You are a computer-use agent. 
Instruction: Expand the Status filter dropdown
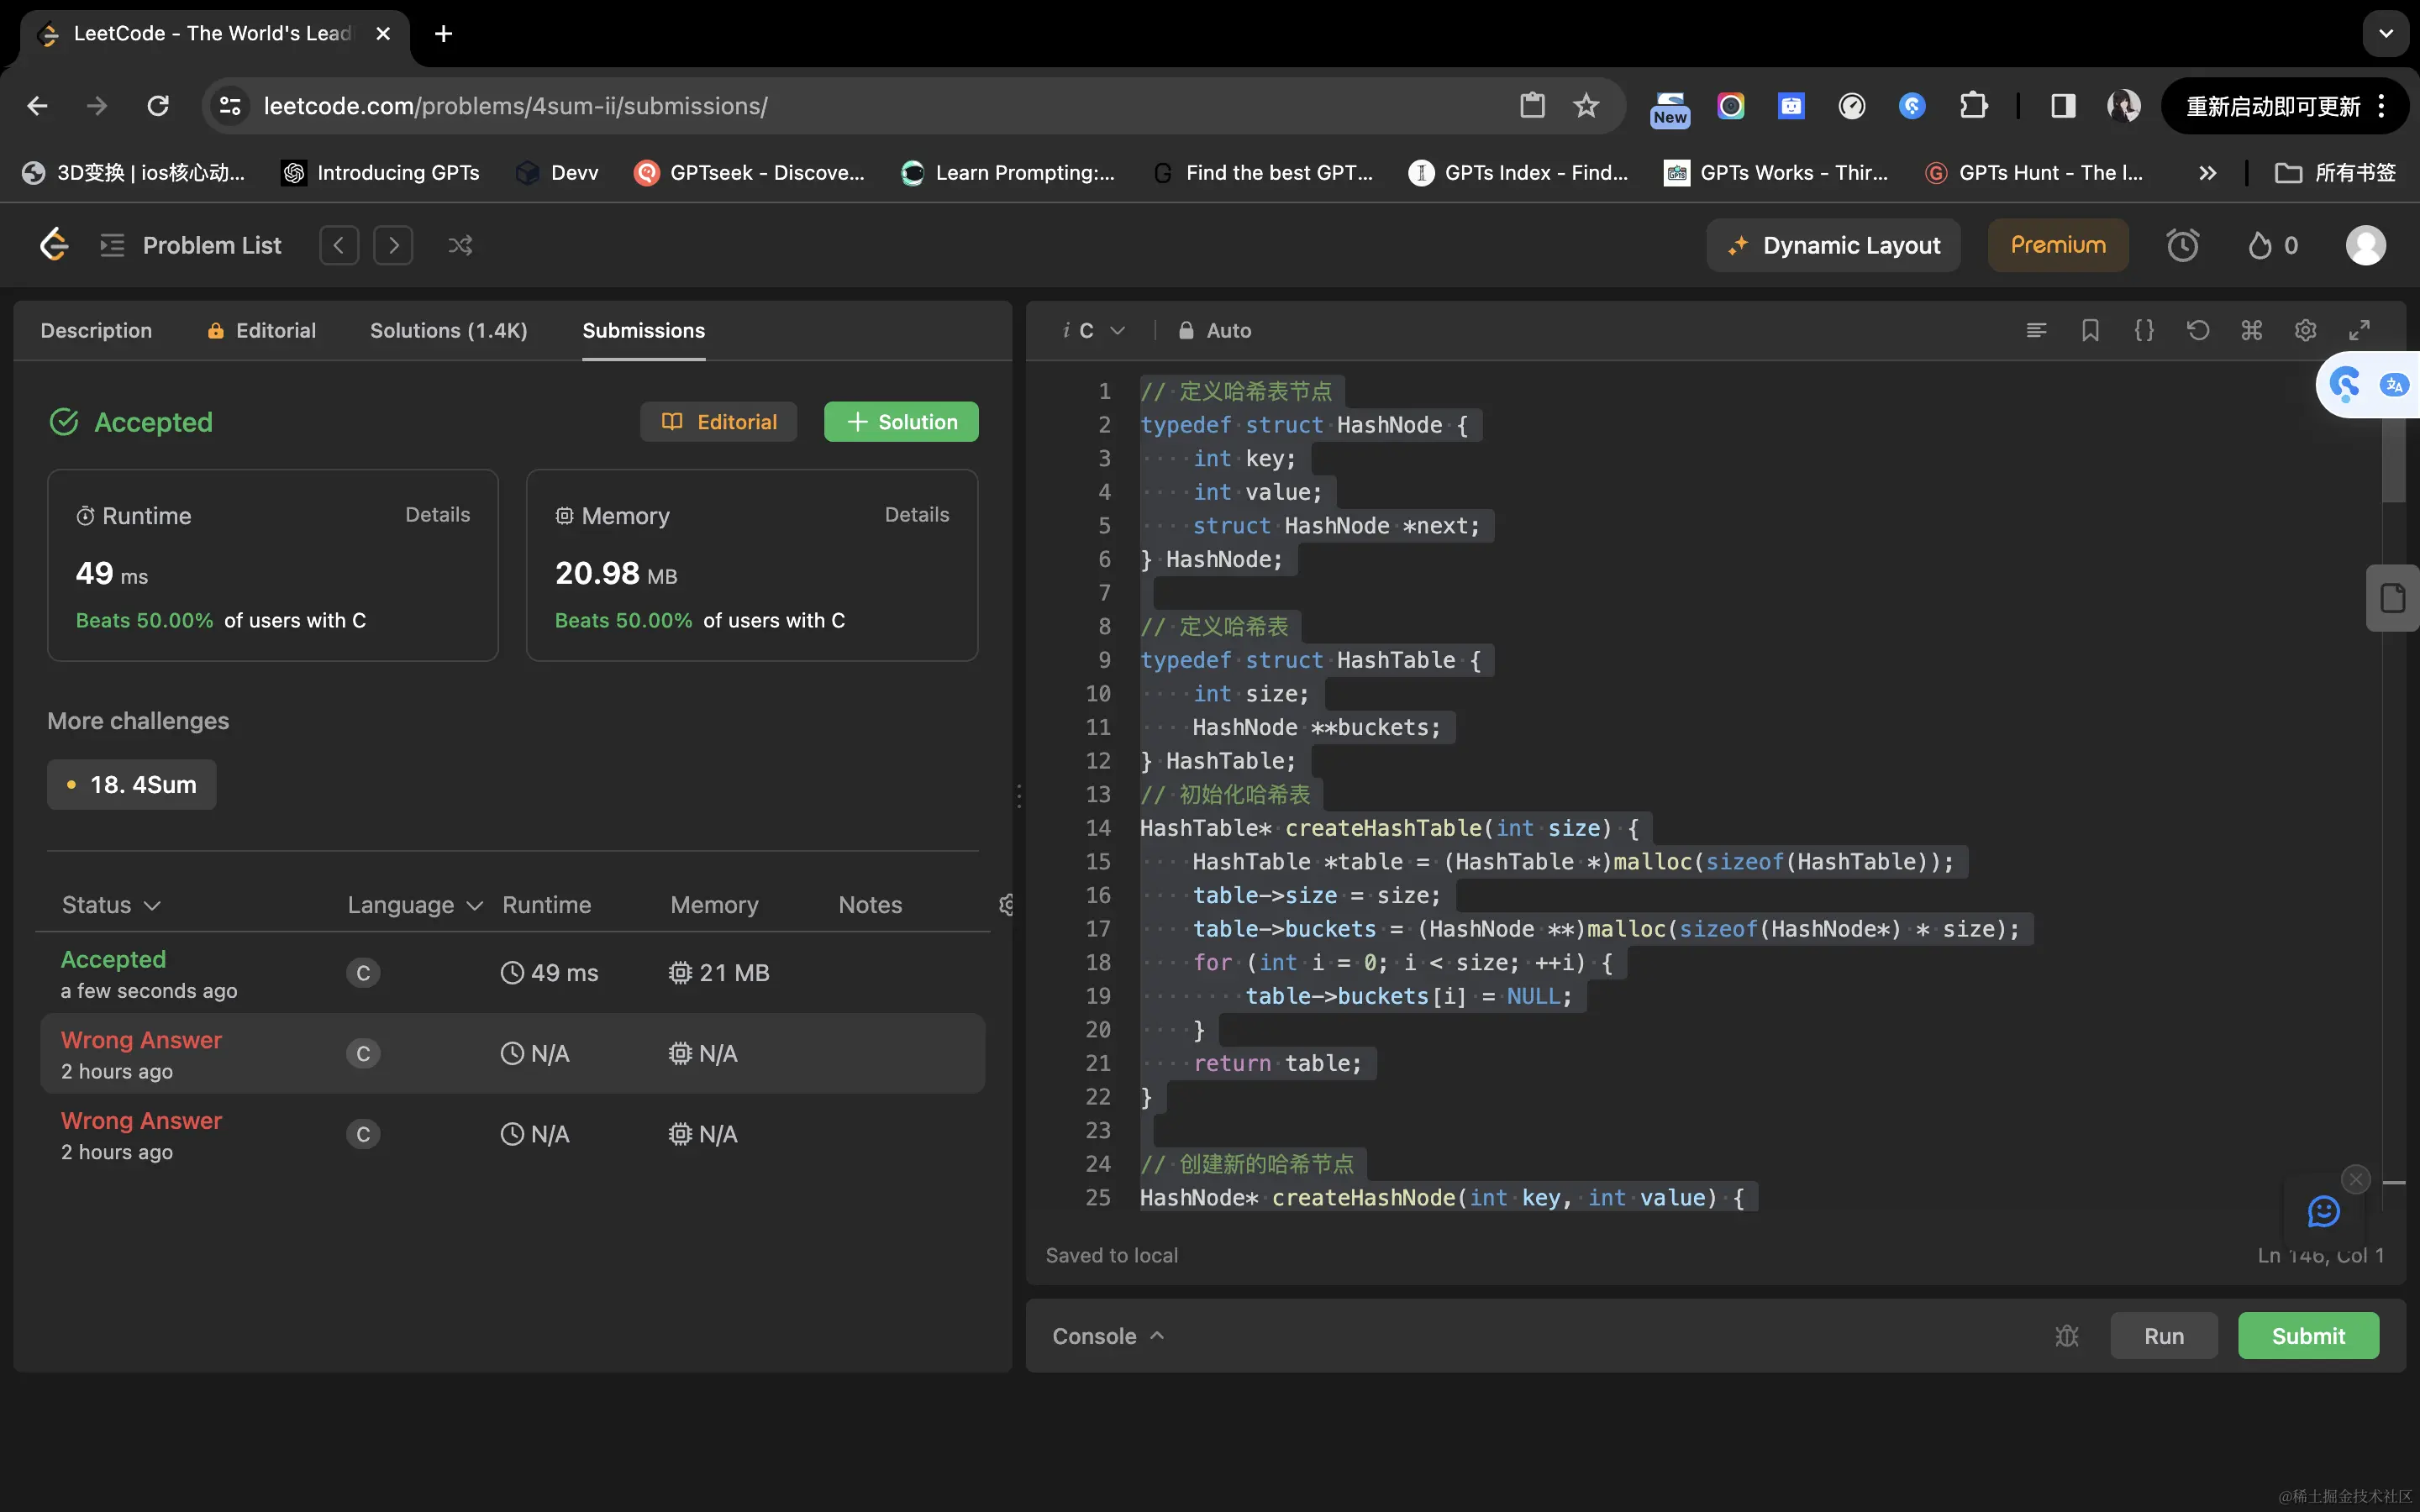pyautogui.click(x=111, y=905)
